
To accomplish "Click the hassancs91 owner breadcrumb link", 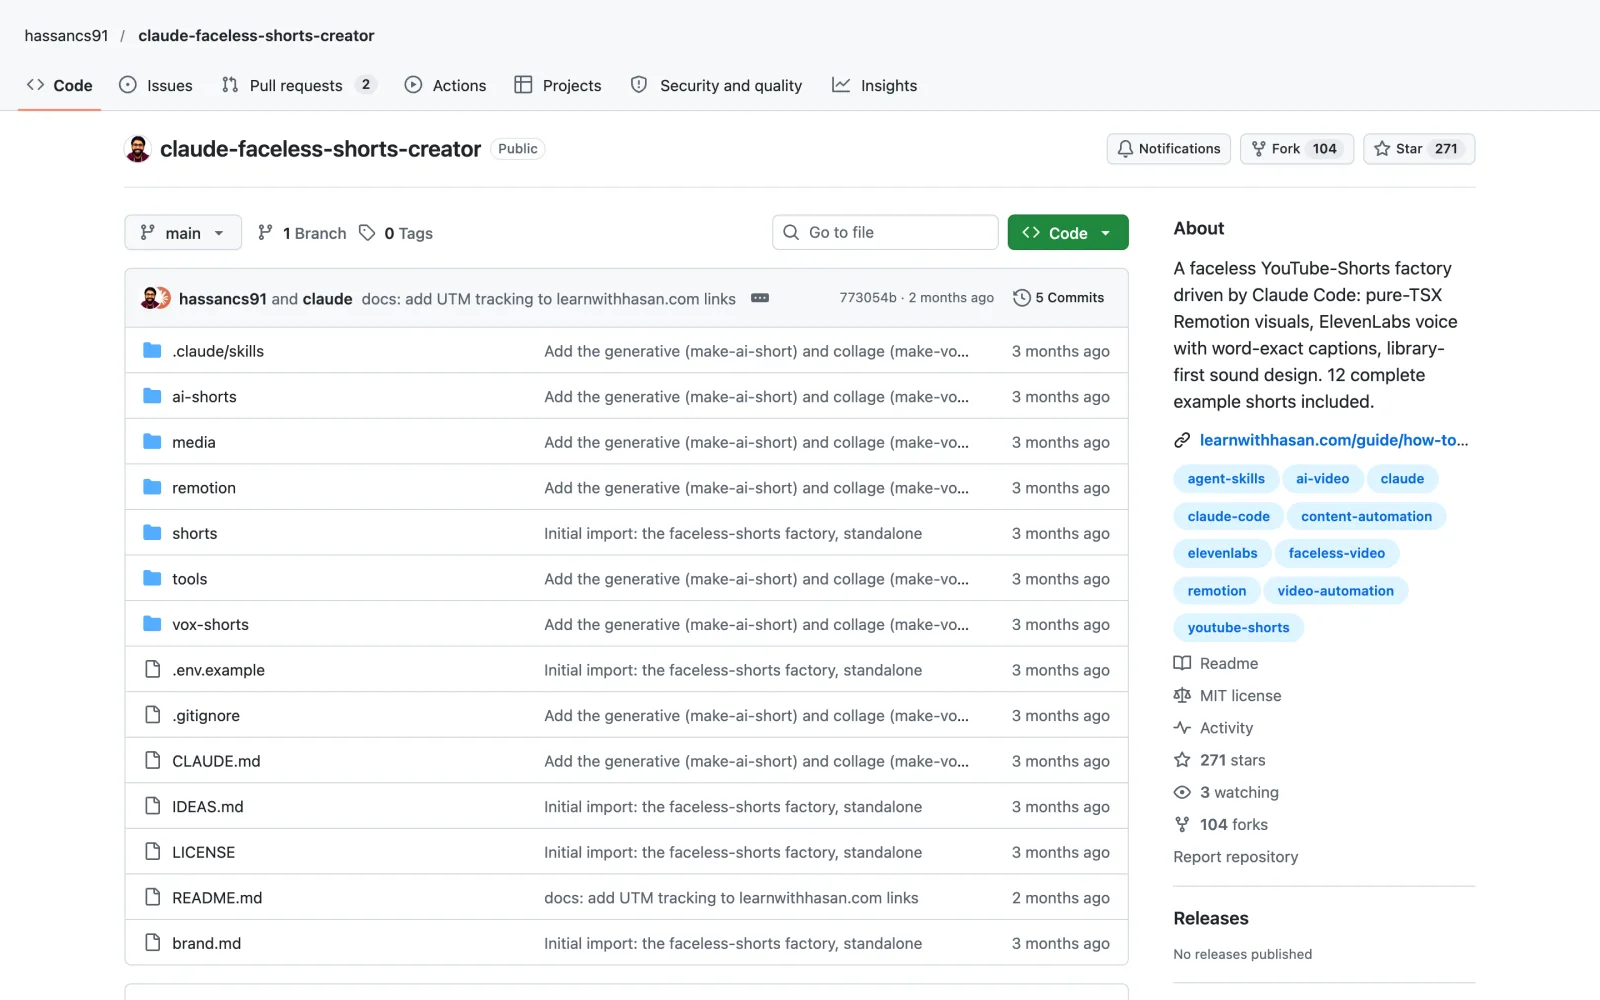I will (66, 36).
